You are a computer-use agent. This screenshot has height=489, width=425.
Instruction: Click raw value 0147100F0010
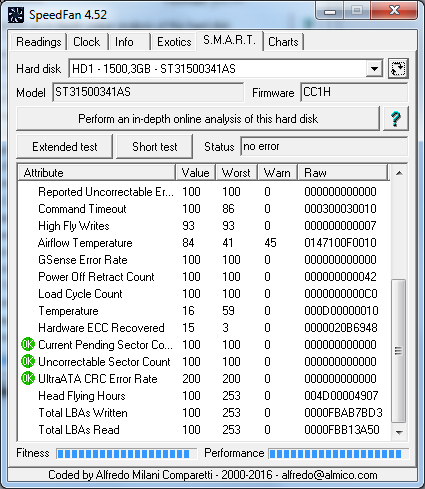(340, 243)
